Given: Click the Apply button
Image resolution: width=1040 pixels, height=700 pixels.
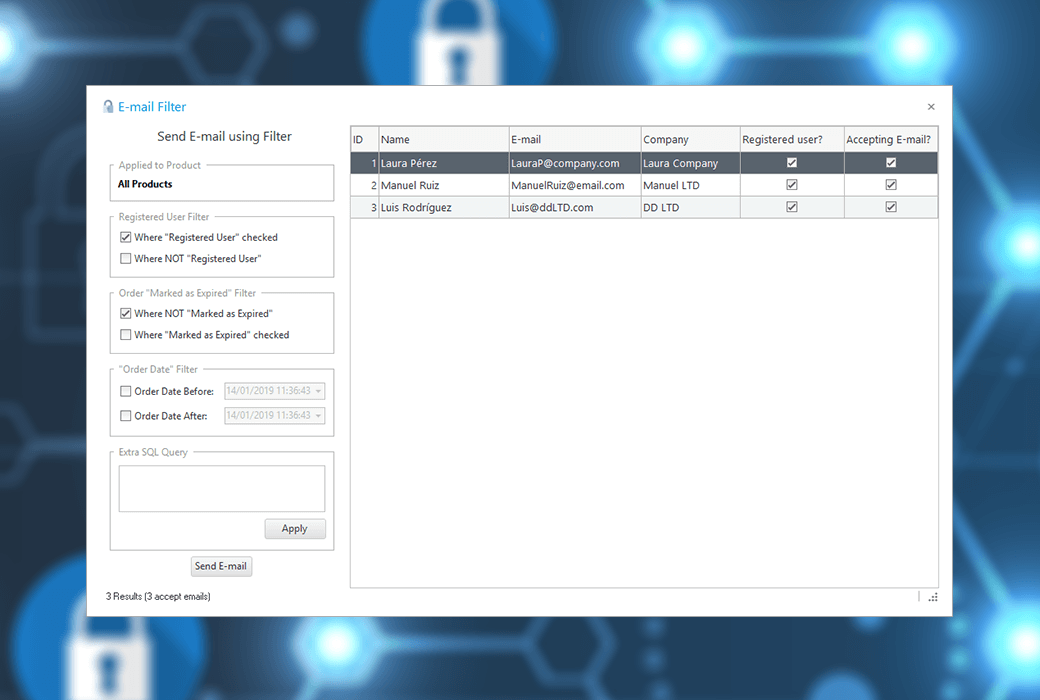Looking at the screenshot, I should 295,529.
